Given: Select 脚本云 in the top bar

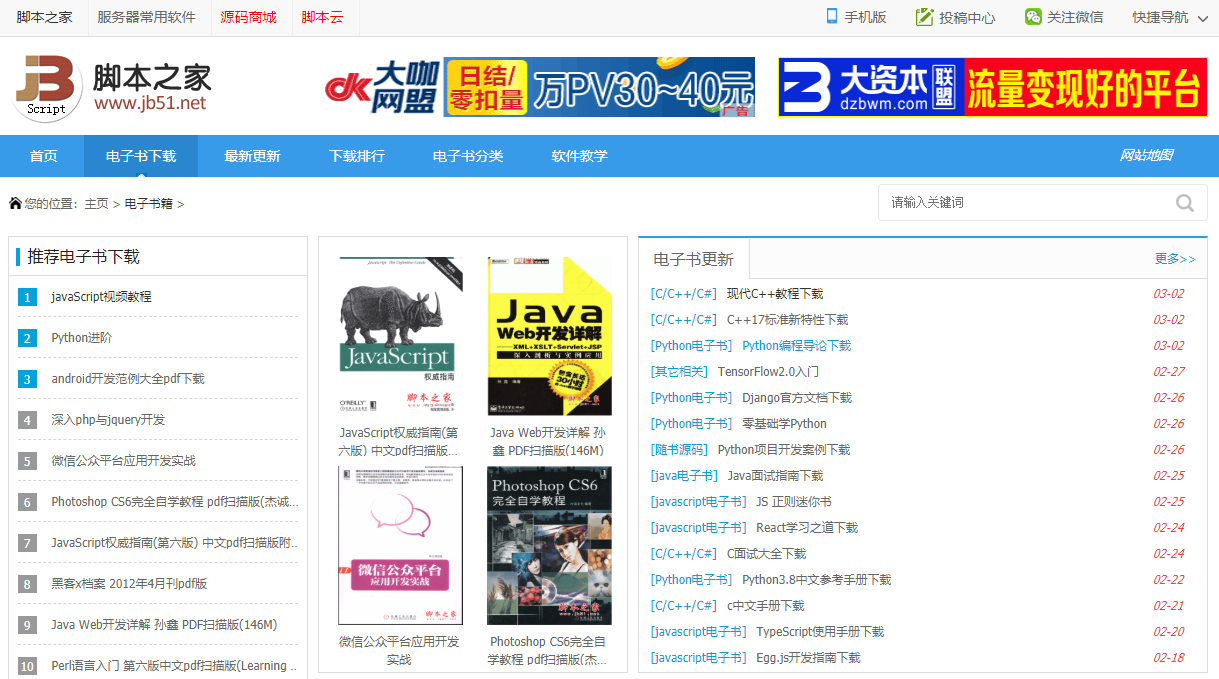Looking at the screenshot, I should tap(323, 17).
